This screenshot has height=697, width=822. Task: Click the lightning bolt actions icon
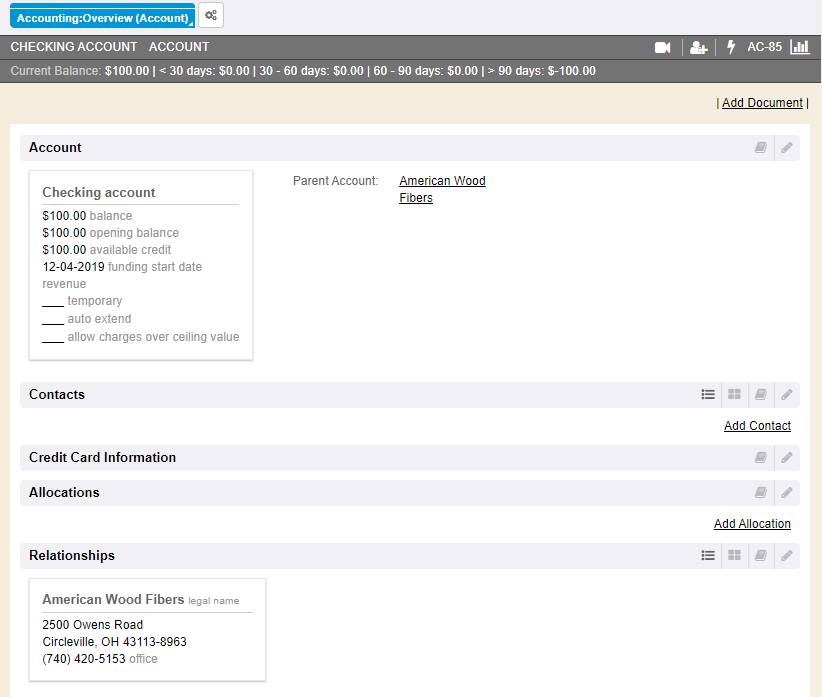point(731,47)
